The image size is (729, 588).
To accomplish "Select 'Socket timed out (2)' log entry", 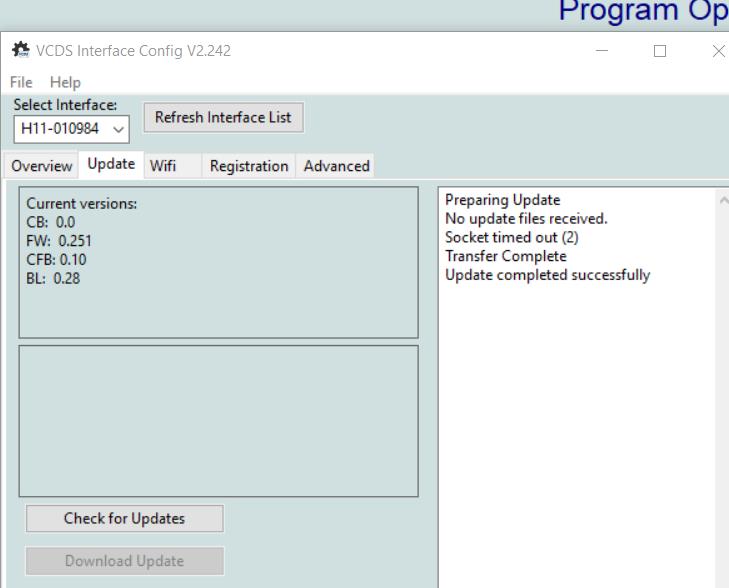I will point(512,238).
